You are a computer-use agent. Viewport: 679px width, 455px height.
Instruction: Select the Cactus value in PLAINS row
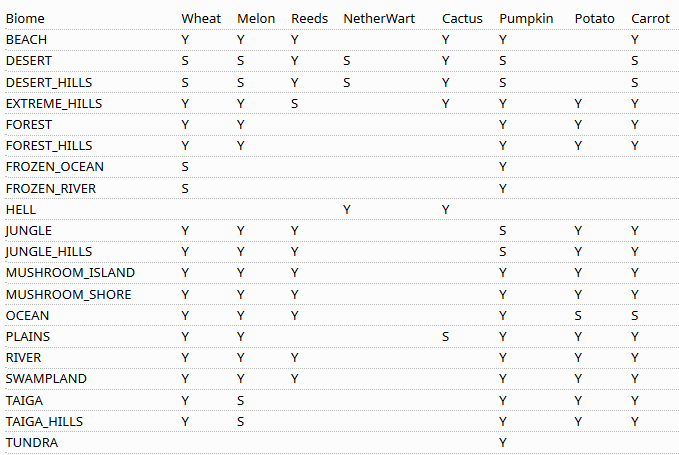[x=446, y=336]
